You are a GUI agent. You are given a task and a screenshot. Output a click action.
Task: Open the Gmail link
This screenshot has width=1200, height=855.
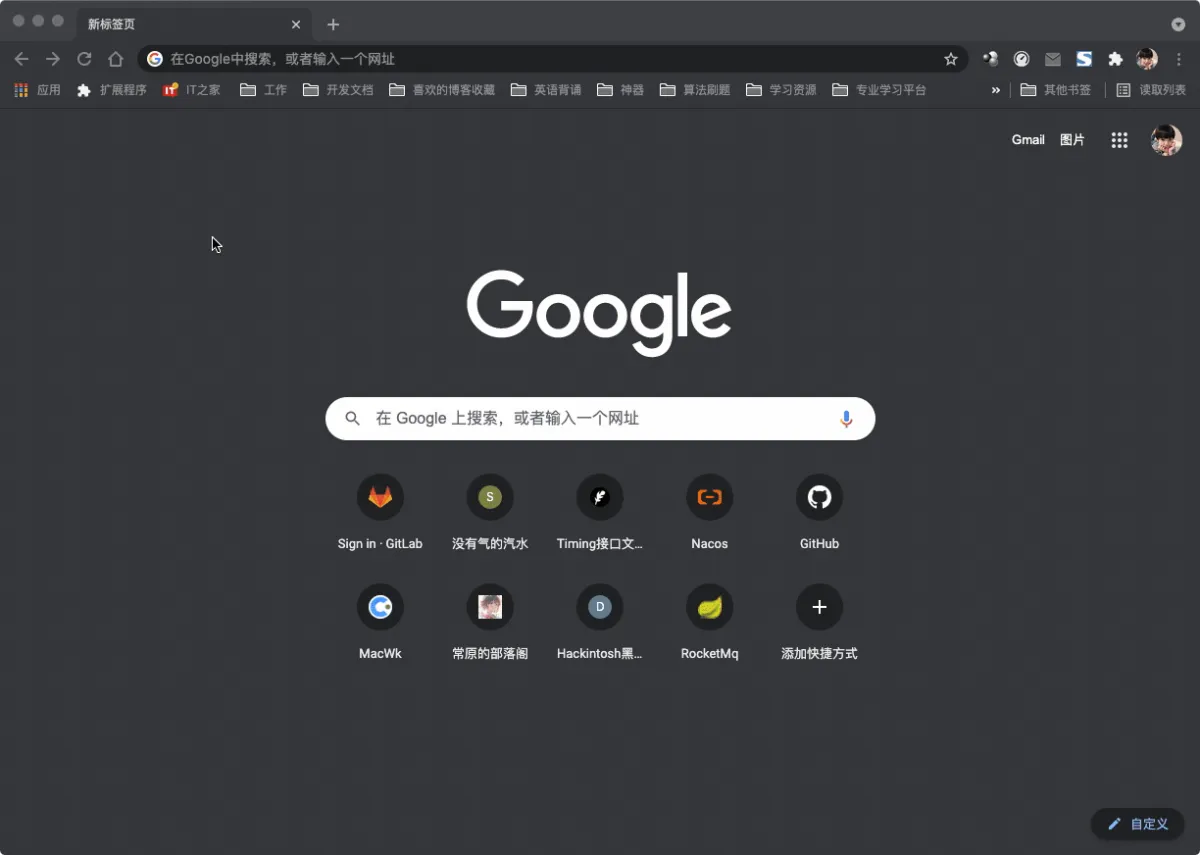coord(1027,140)
